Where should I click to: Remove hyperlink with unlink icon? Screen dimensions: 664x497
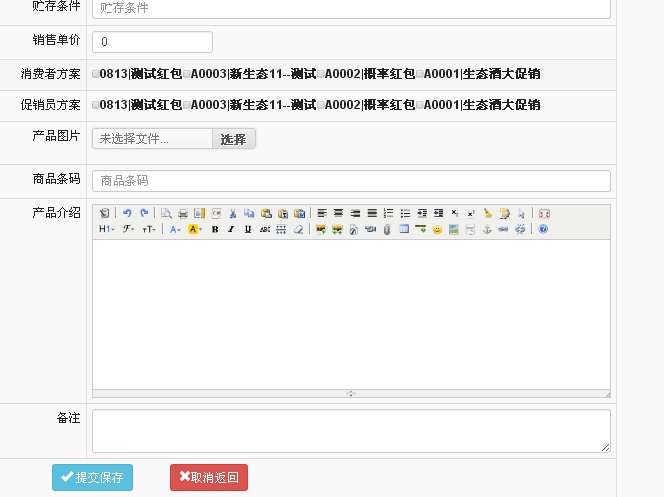[520, 229]
